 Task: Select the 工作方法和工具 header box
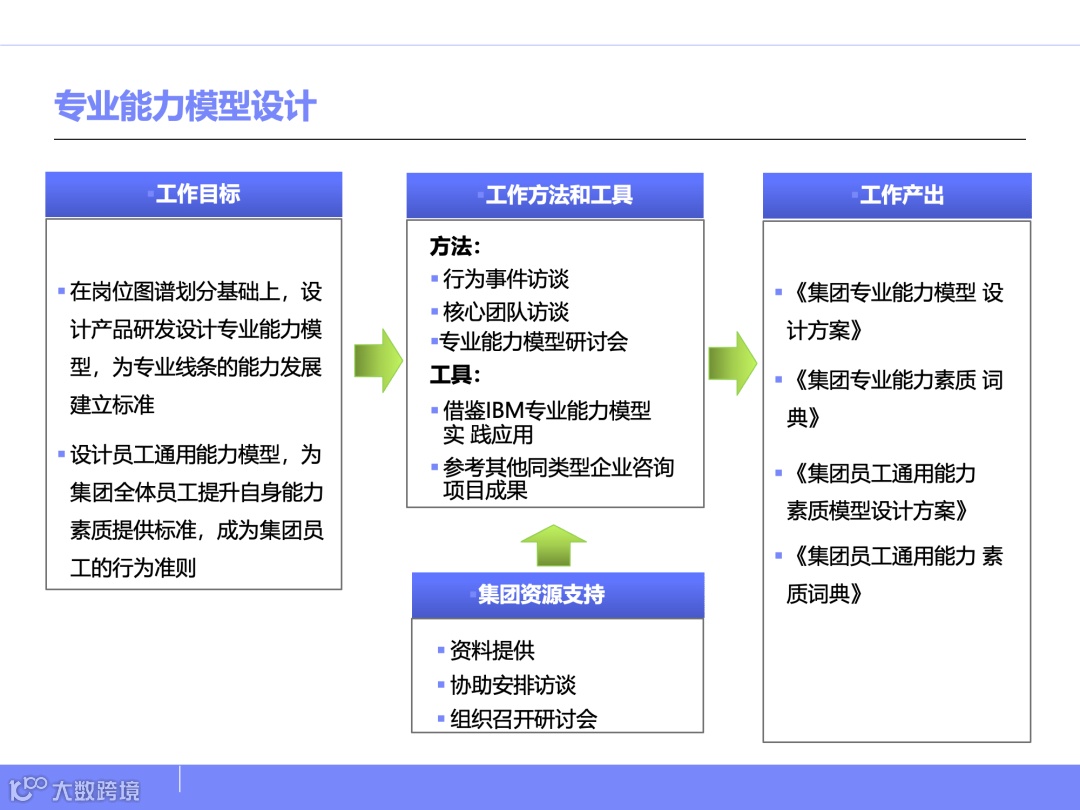pyautogui.click(x=555, y=195)
